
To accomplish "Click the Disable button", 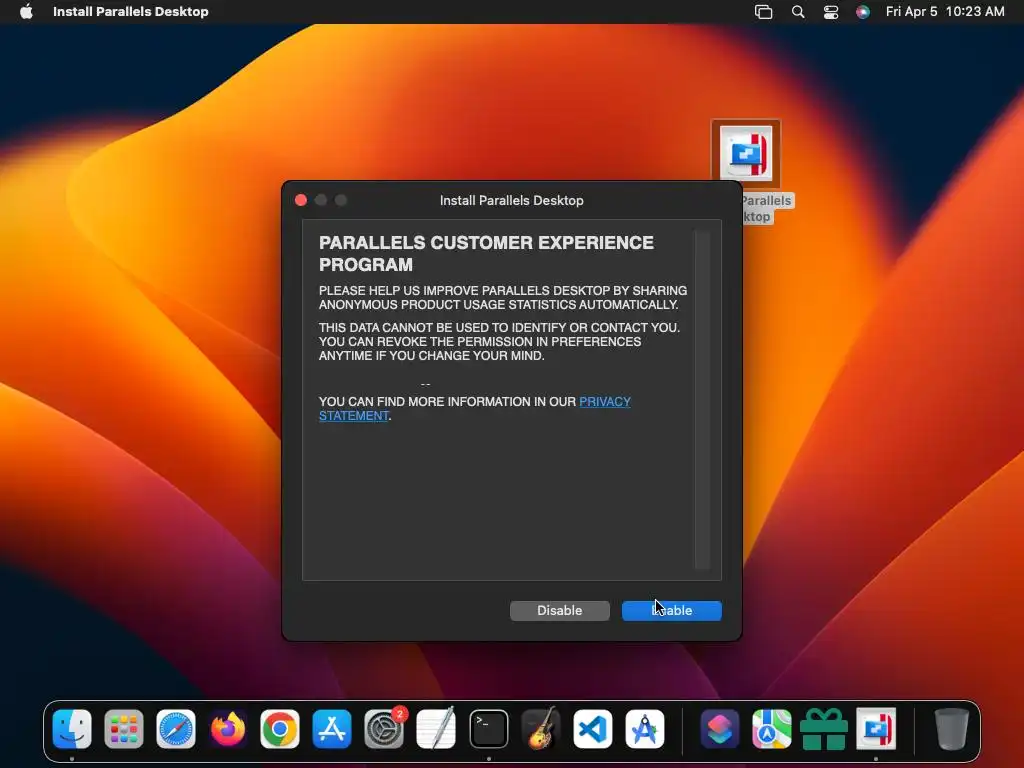I will pos(560,611).
